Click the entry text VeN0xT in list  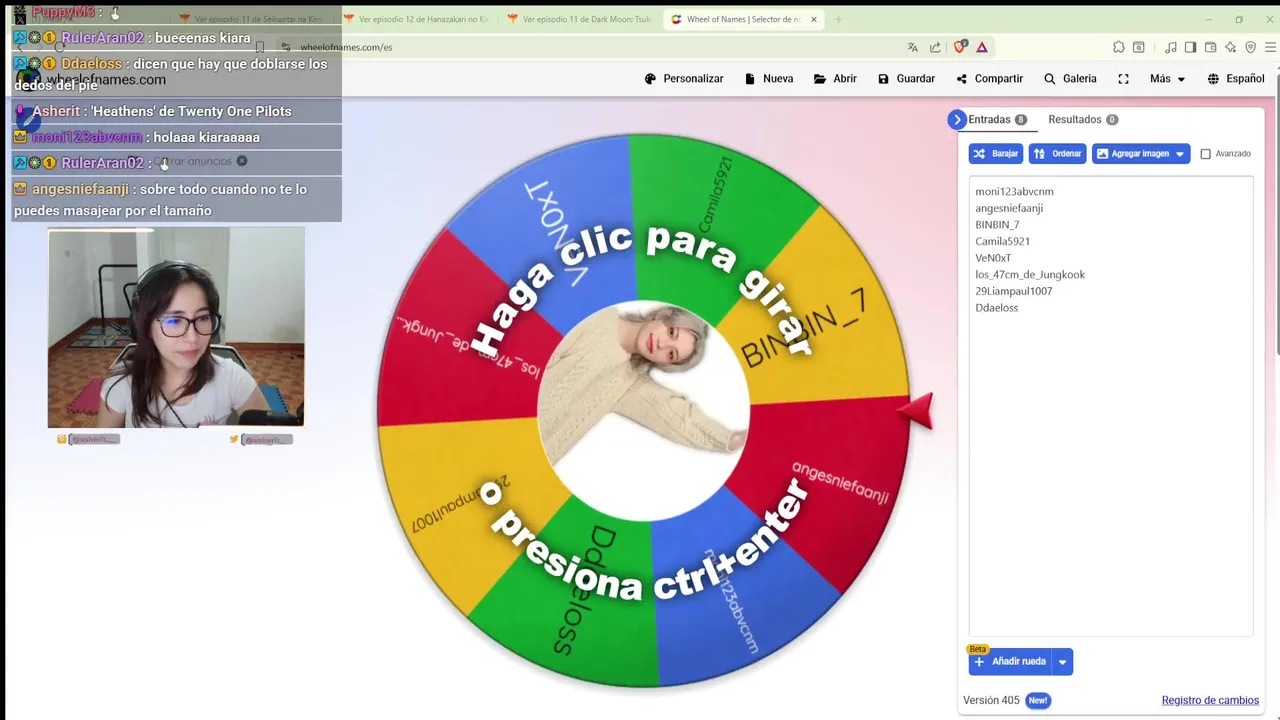pyautogui.click(x=993, y=258)
